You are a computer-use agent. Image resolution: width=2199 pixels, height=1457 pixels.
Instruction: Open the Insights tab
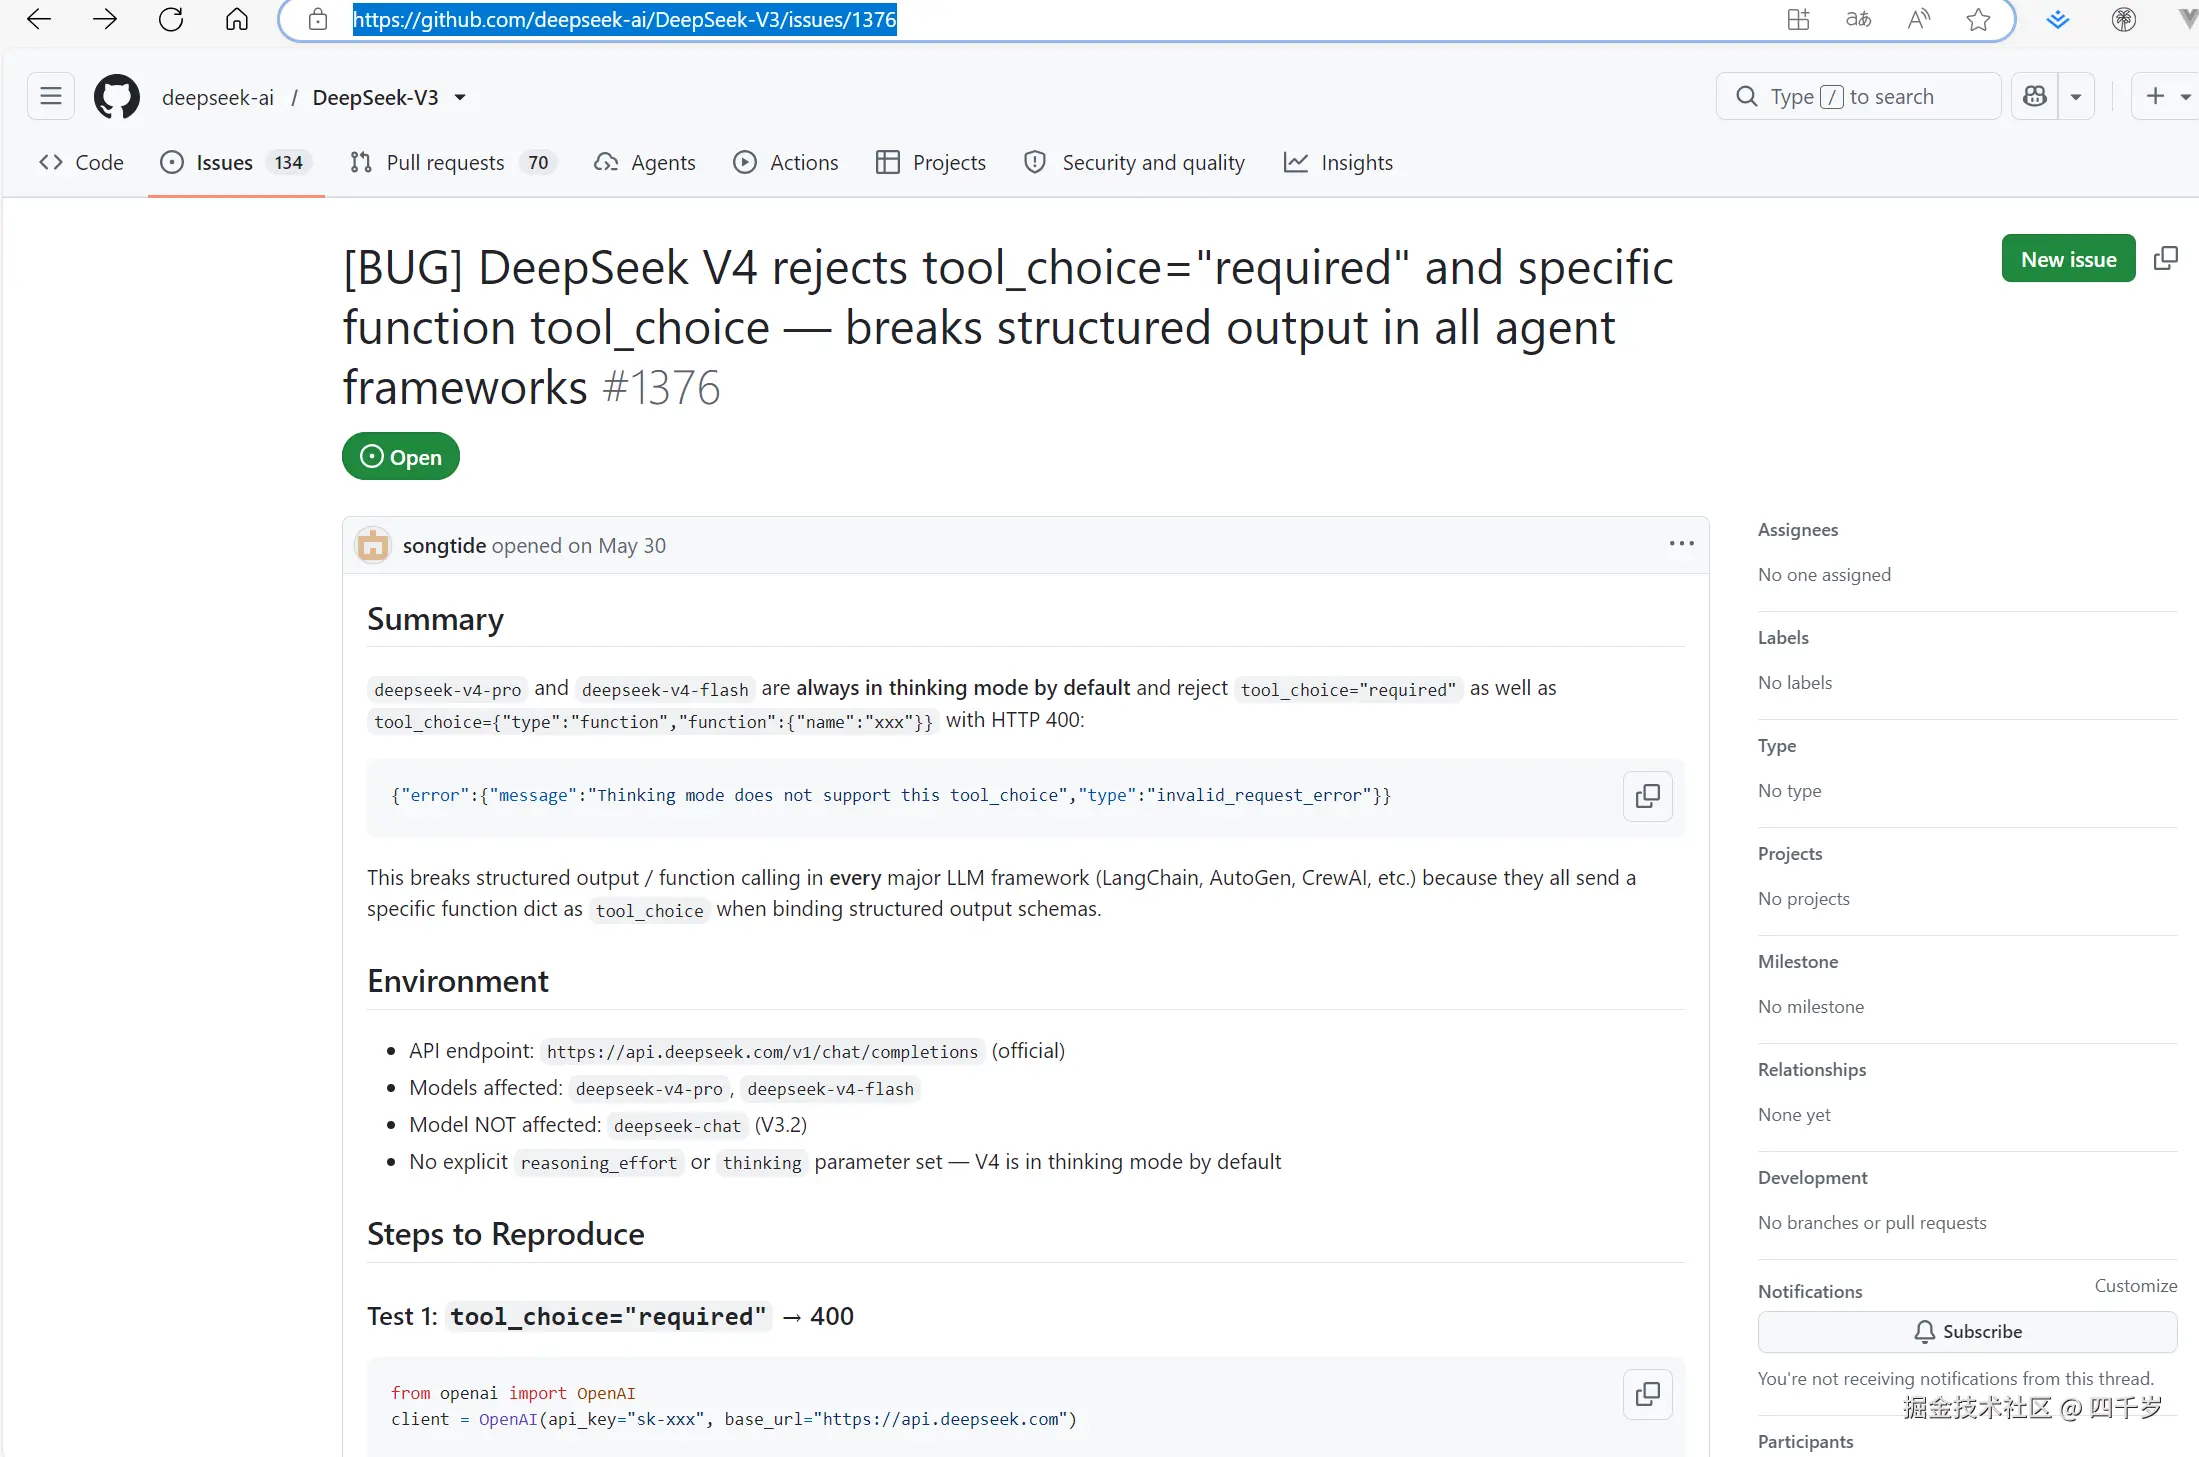tap(1338, 162)
